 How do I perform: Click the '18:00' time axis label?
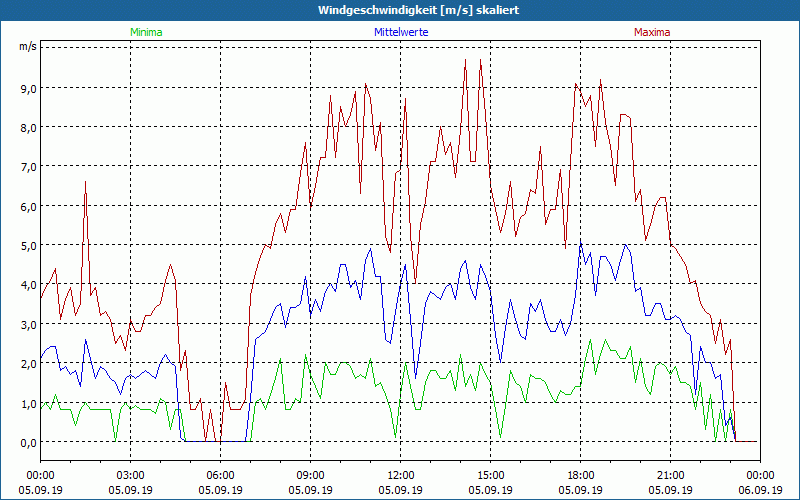pyautogui.click(x=581, y=476)
